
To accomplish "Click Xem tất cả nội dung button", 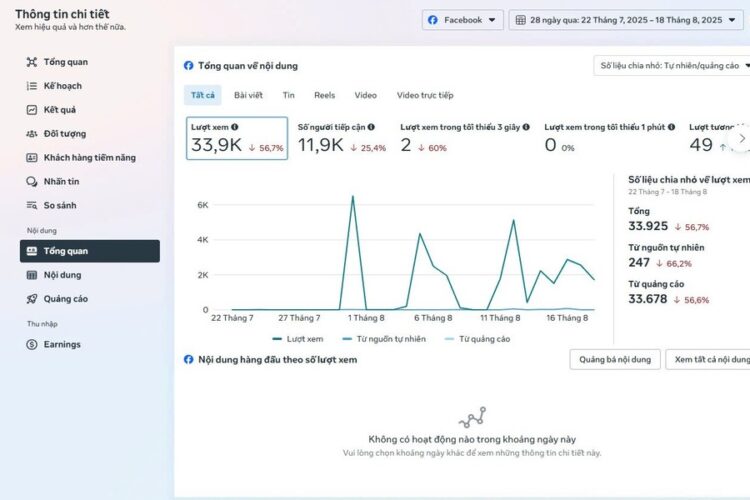I will tap(710, 359).
